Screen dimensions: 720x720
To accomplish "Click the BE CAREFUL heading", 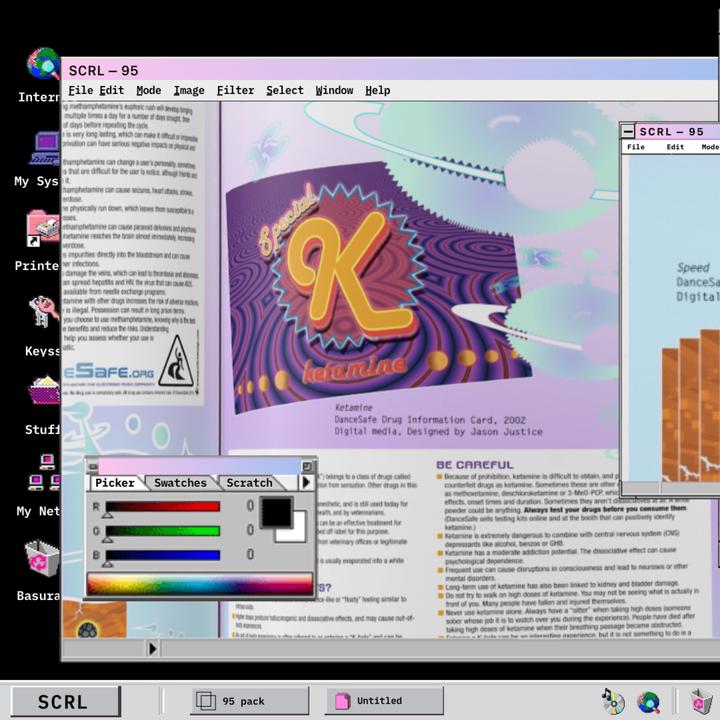I will (474, 465).
